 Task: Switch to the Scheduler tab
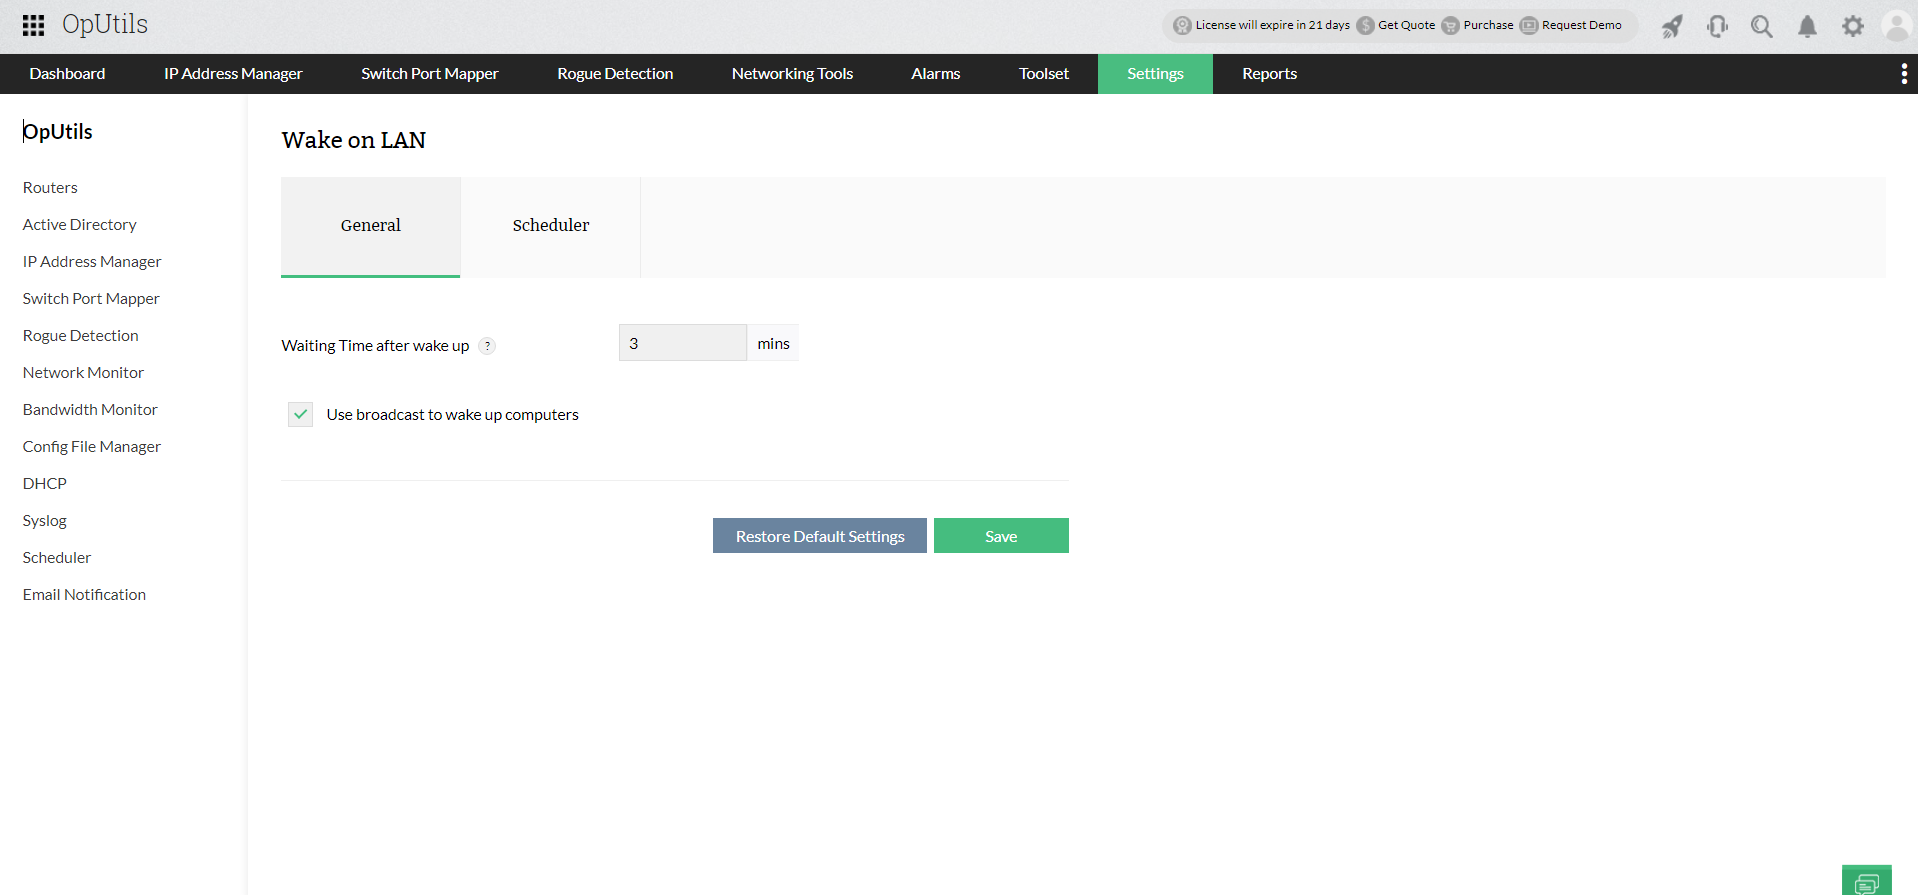550,227
